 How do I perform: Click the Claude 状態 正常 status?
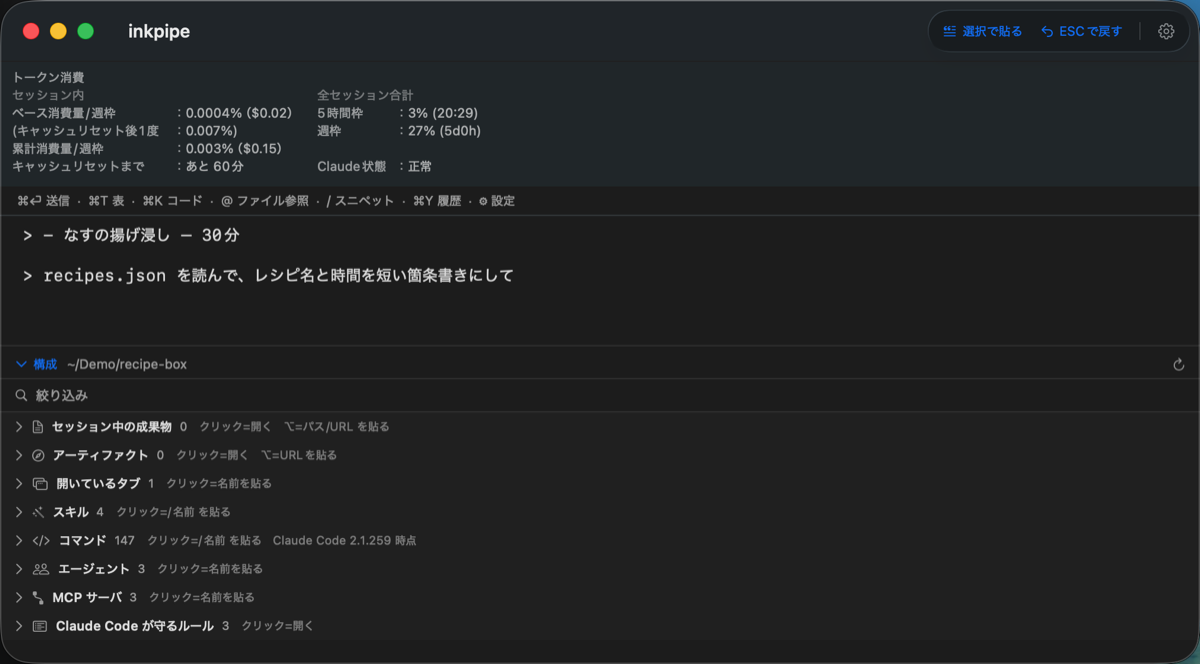point(375,166)
